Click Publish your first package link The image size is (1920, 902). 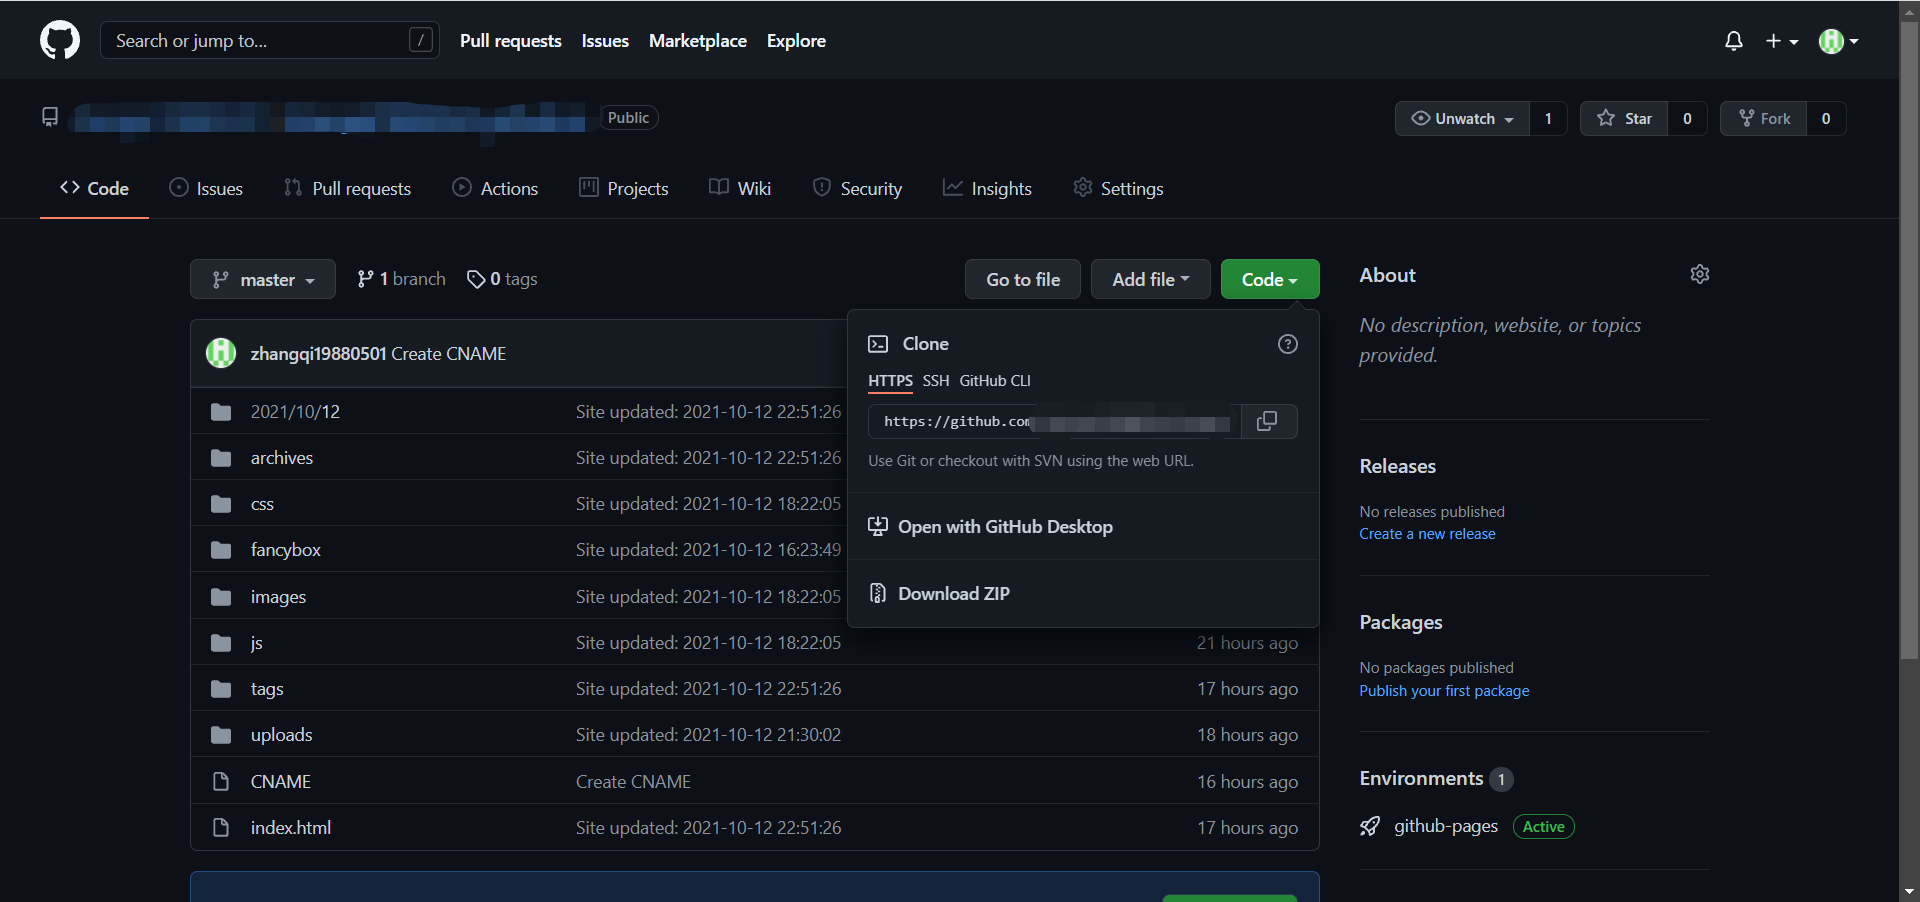[1444, 691]
